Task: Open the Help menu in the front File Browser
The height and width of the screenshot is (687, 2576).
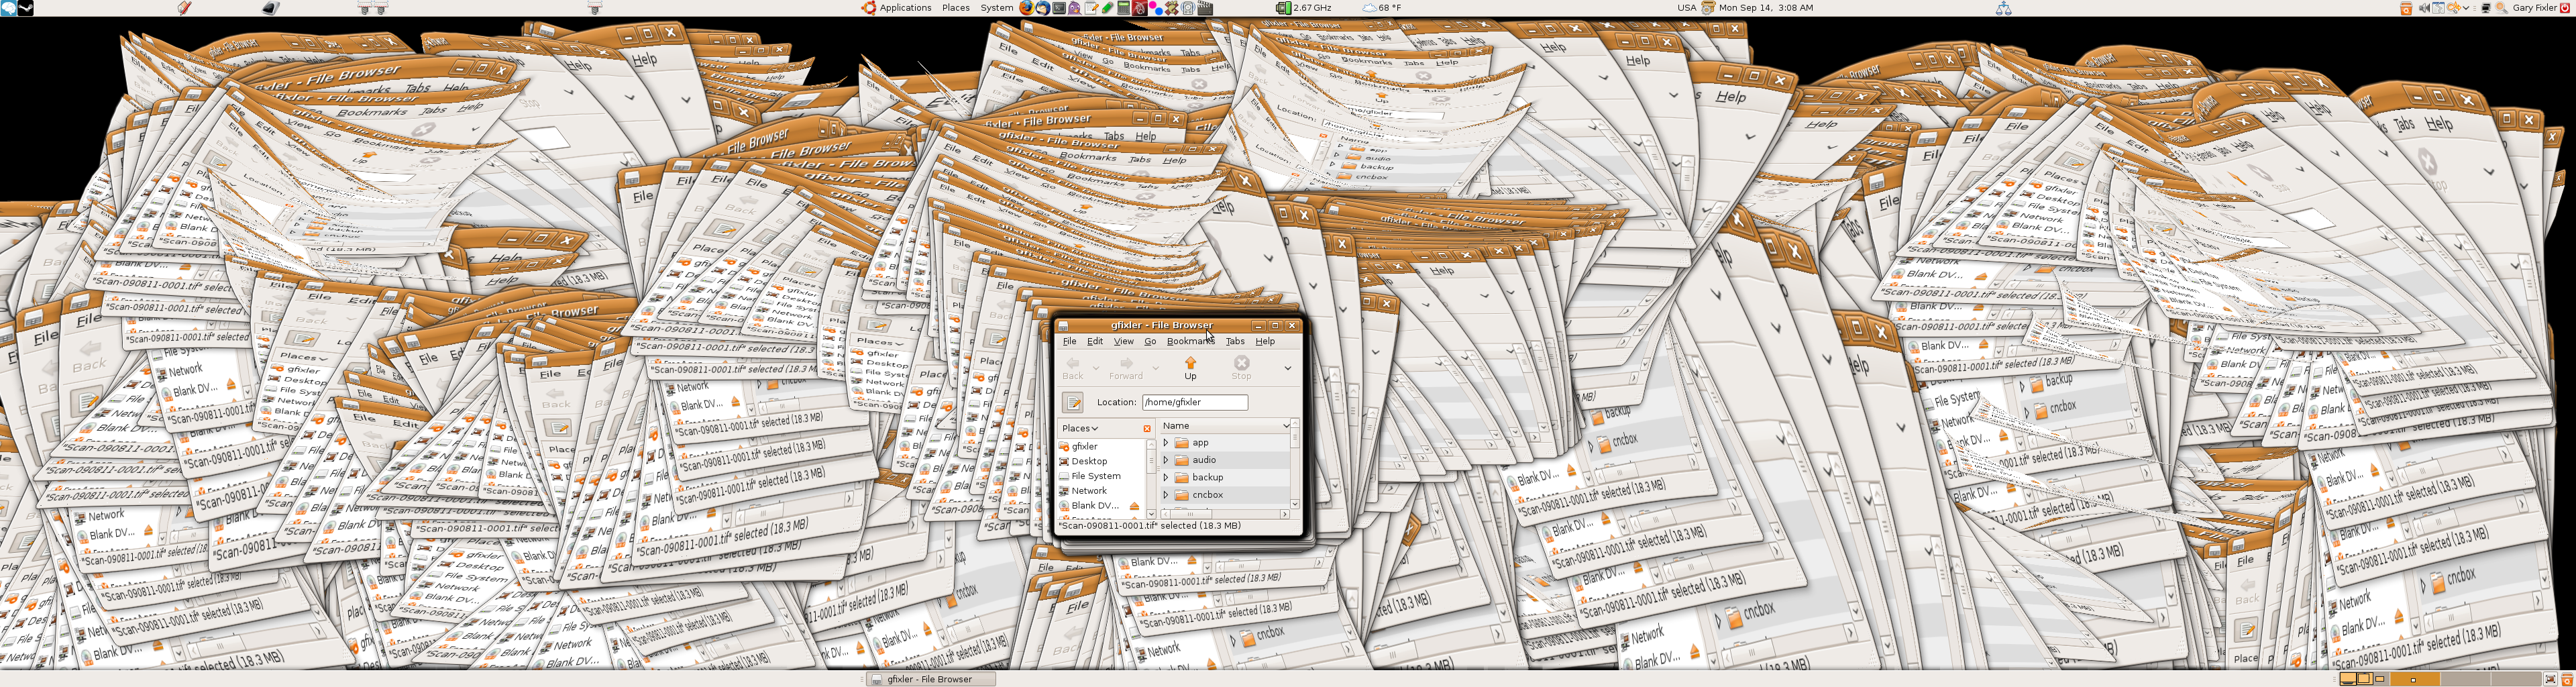Action: click(1265, 341)
